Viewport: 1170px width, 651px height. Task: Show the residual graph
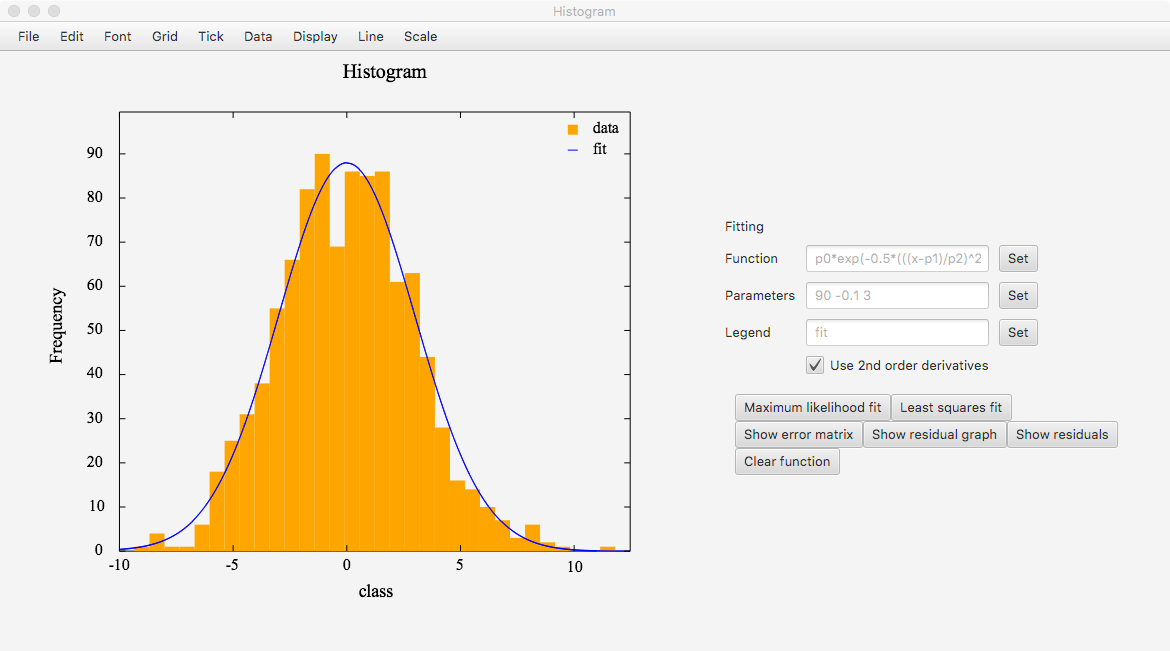pos(934,434)
